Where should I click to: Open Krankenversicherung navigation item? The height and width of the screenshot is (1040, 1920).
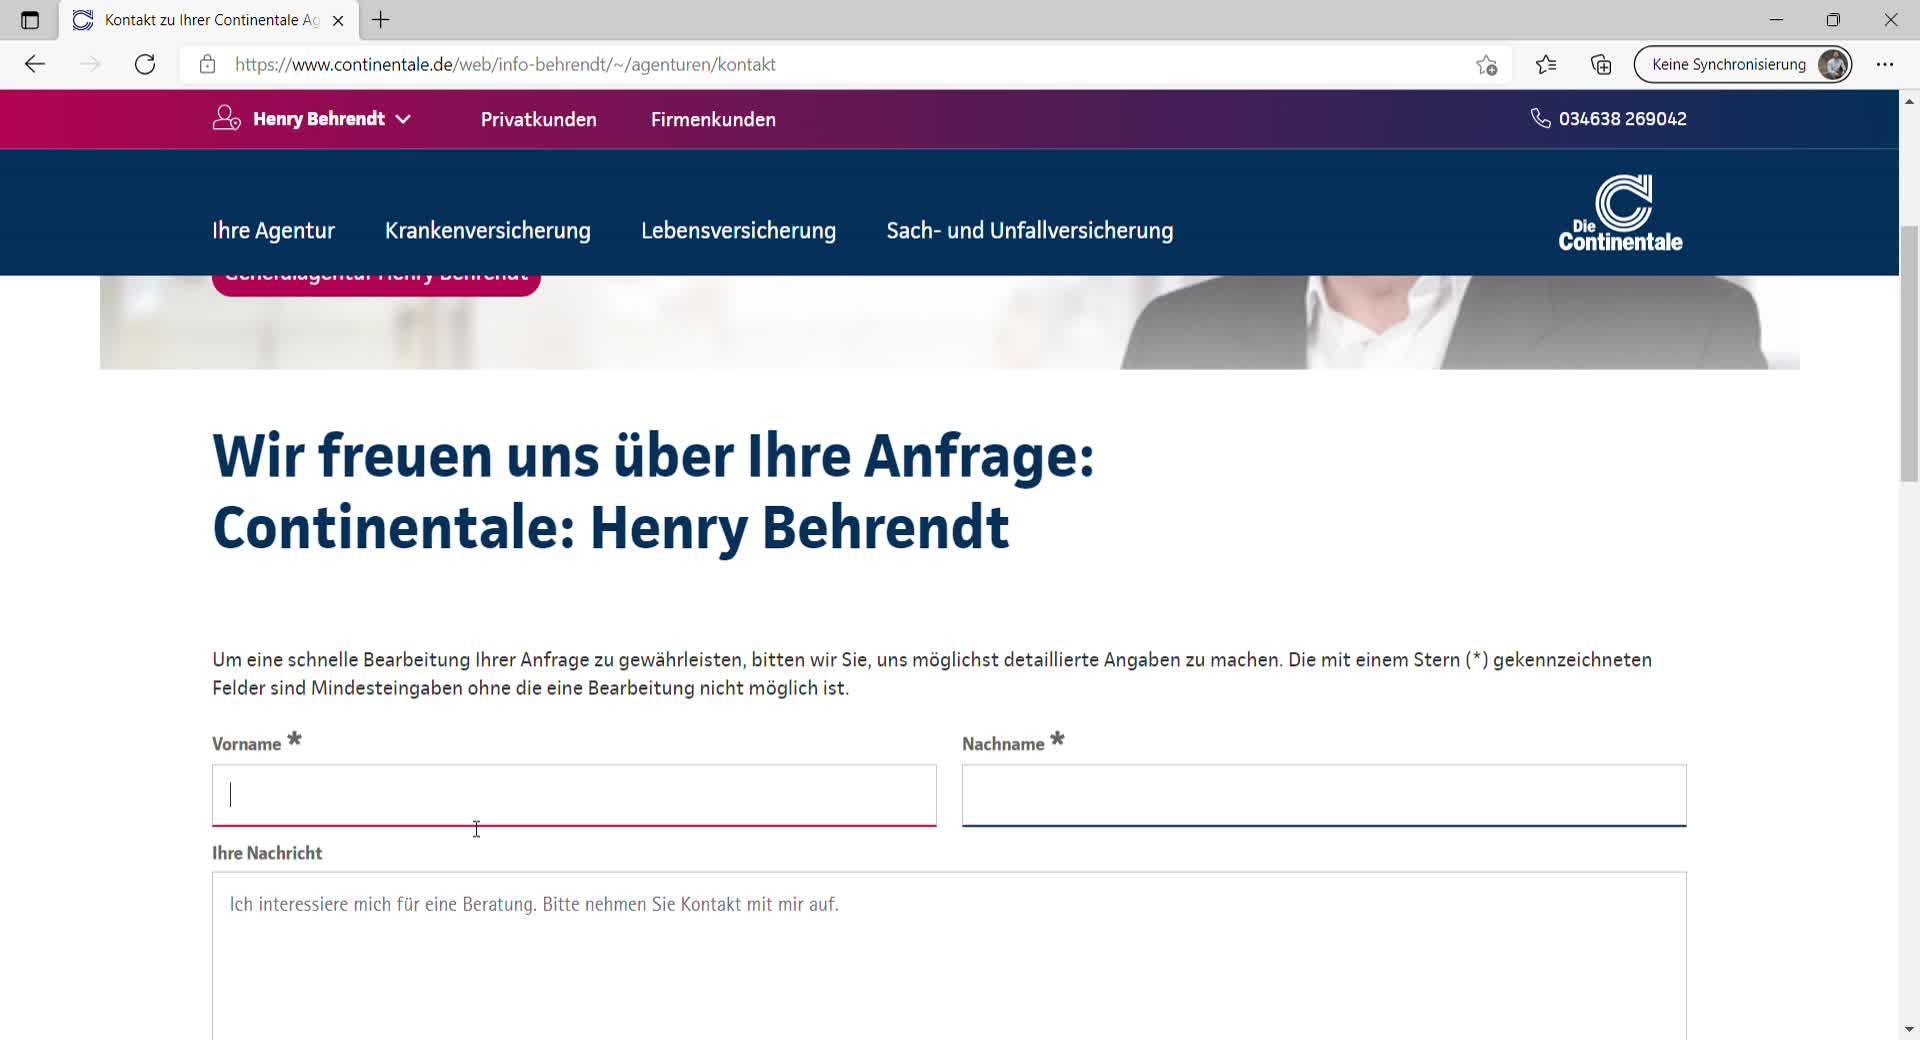coord(487,231)
